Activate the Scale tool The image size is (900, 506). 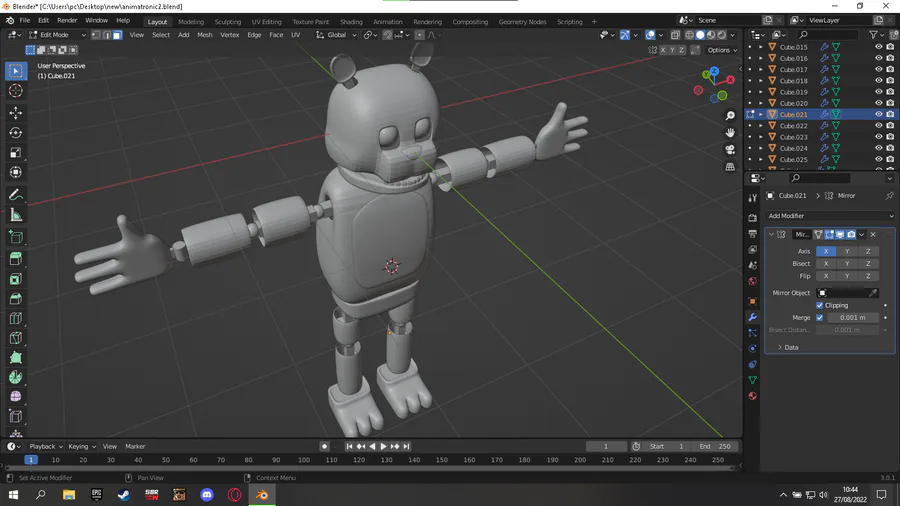pyautogui.click(x=15, y=153)
